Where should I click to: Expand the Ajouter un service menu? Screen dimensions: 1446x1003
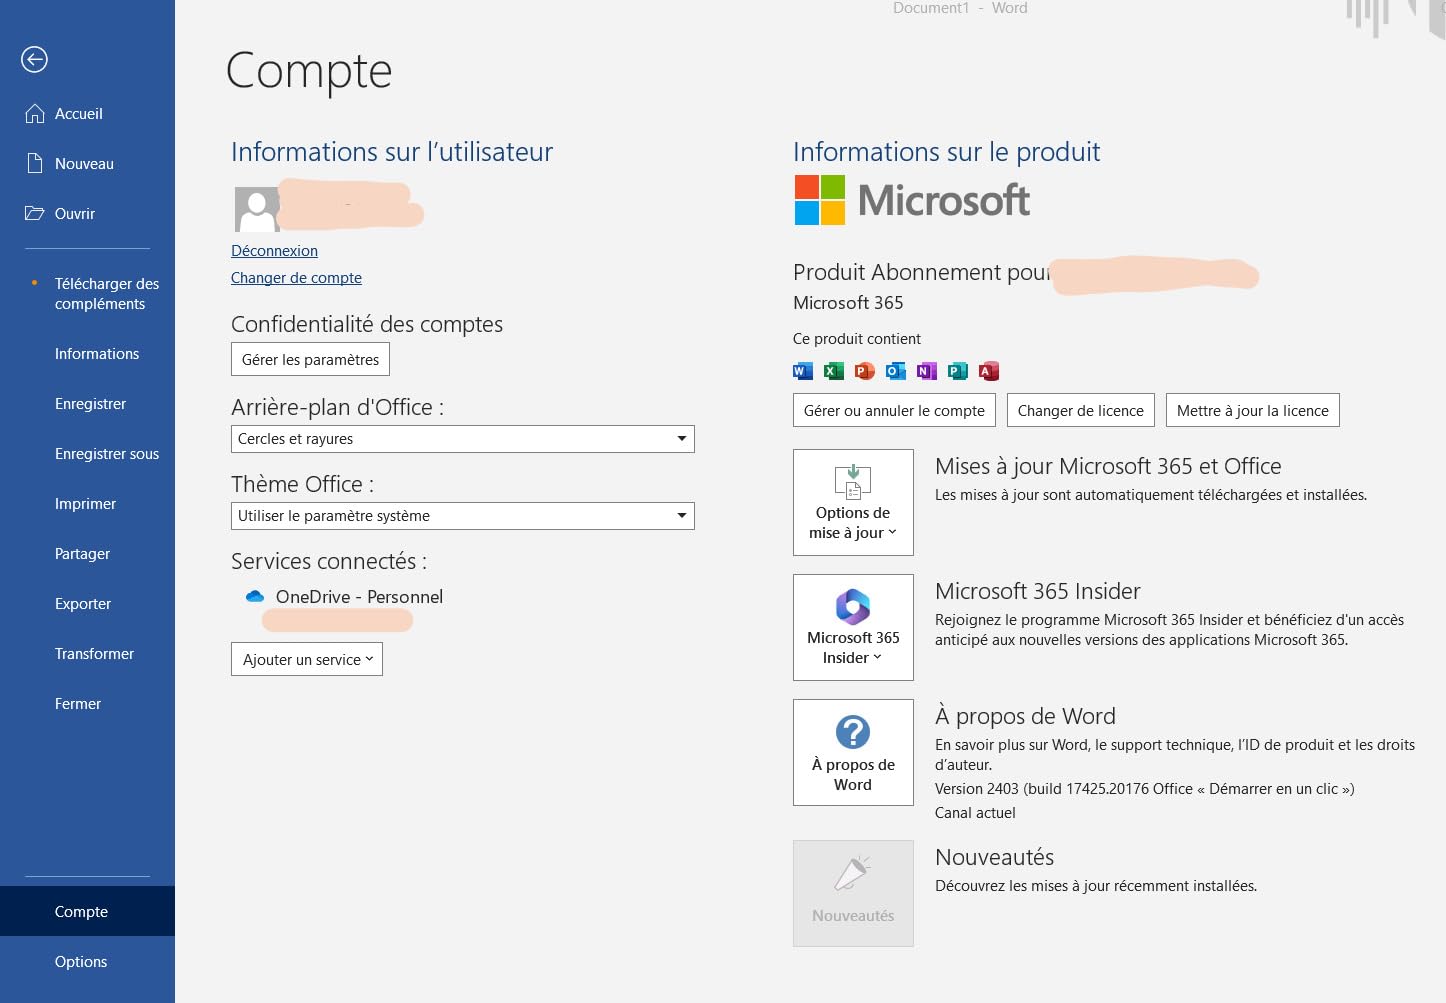pos(307,659)
